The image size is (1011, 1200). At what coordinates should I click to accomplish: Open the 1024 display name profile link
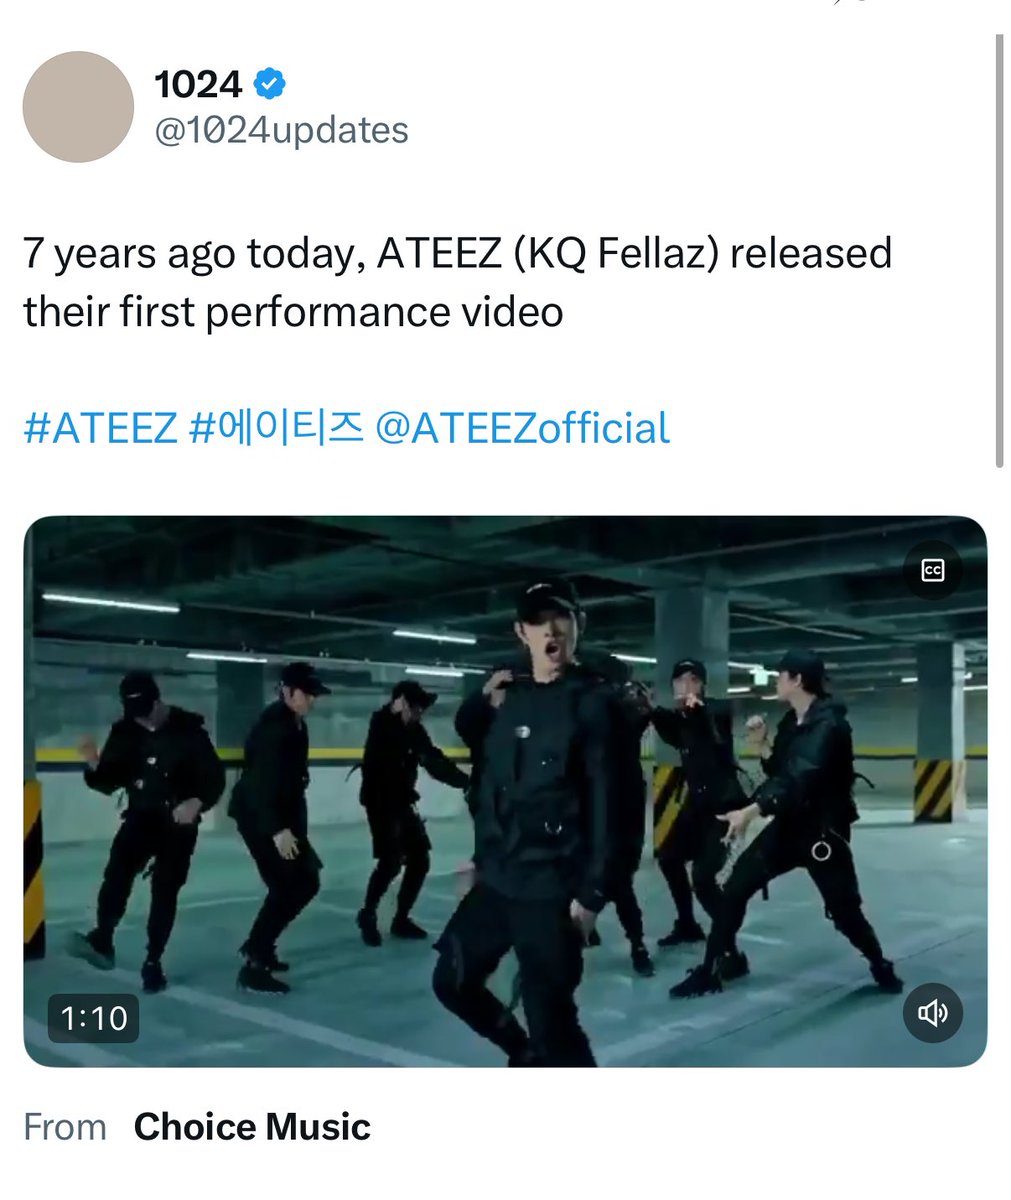pyautogui.click(x=198, y=85)
